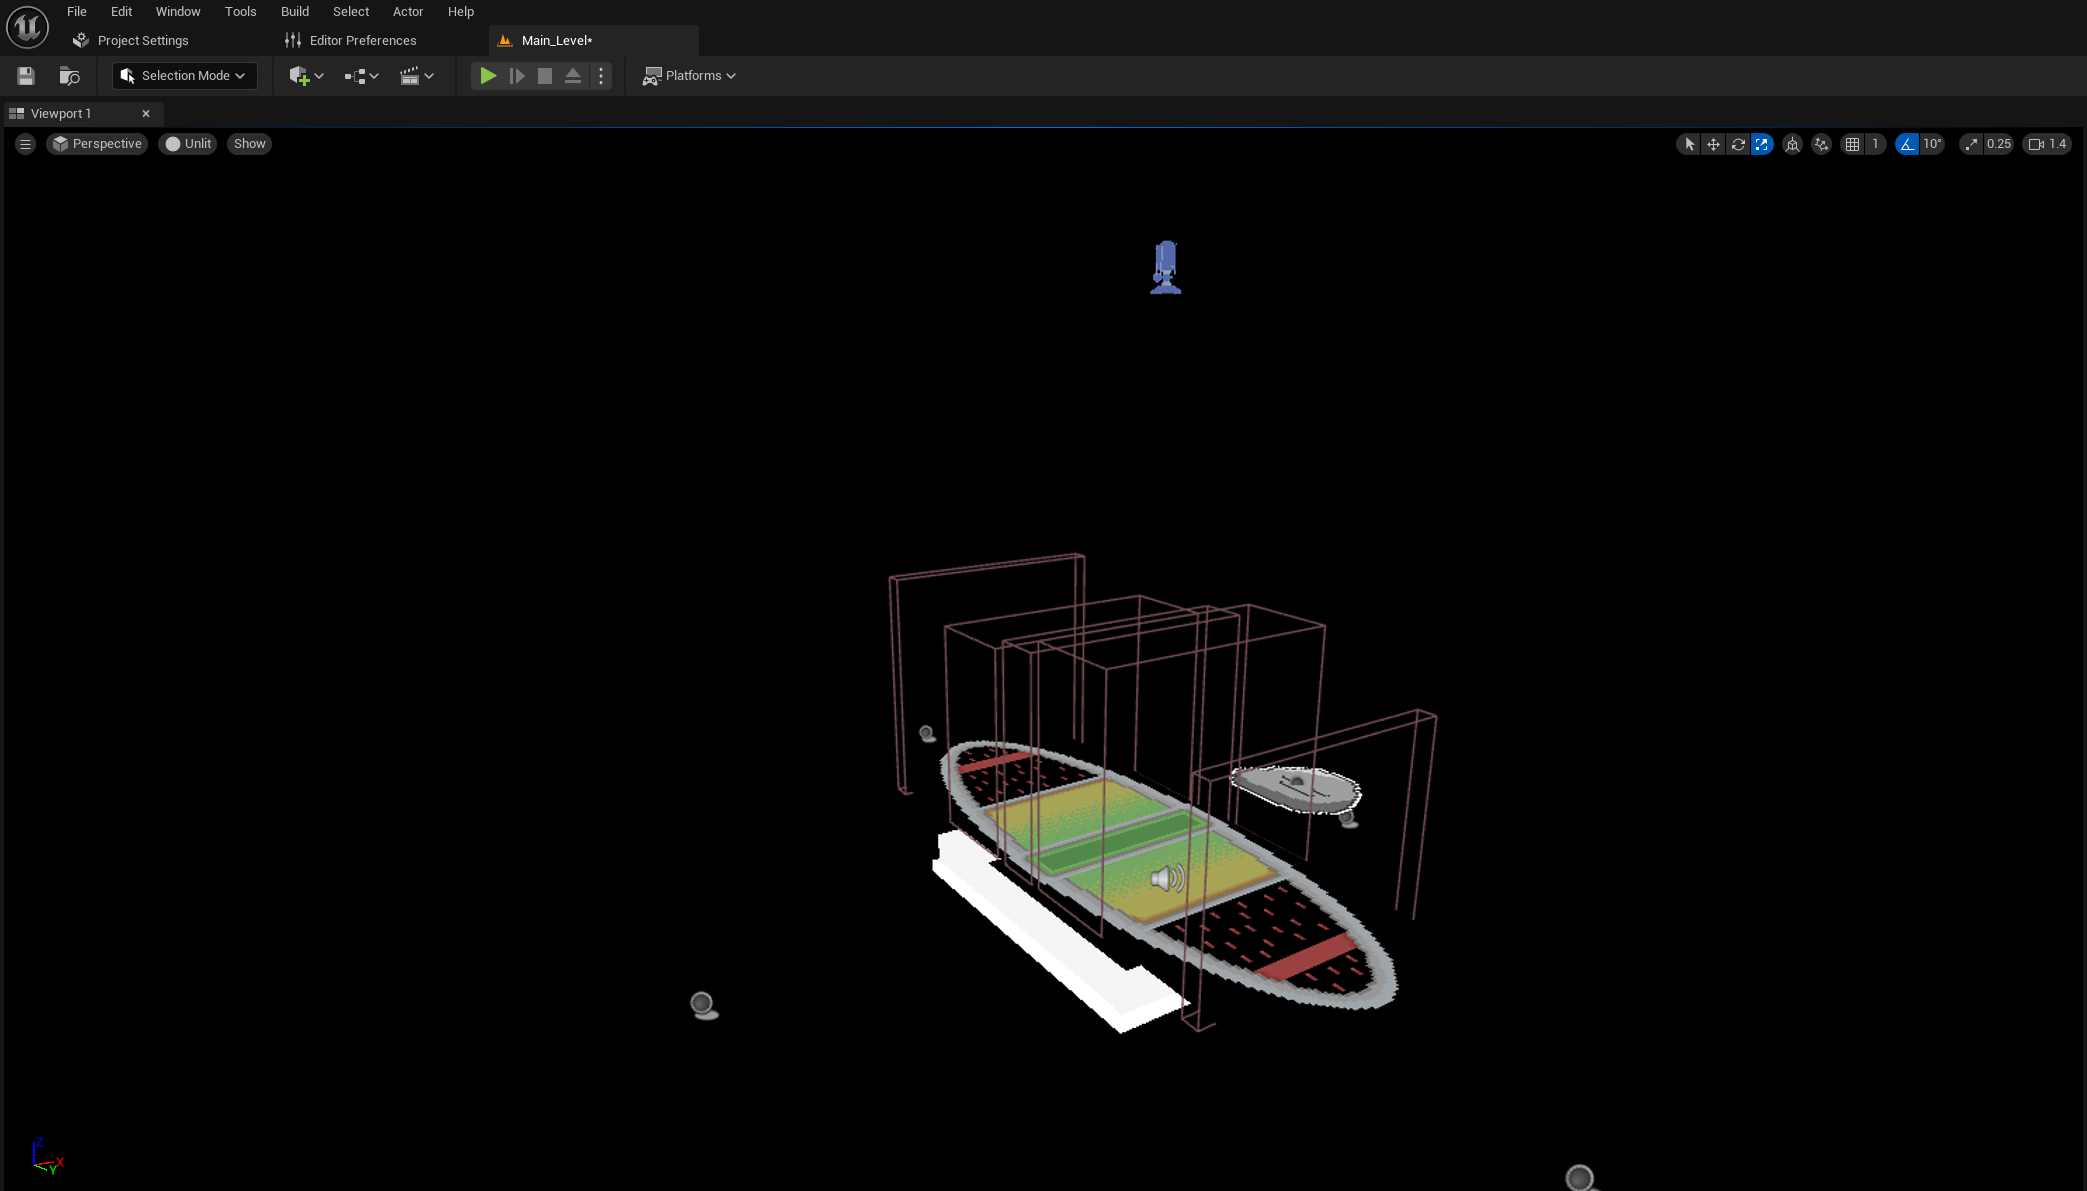The image size is (2087, 1191).
Task: Expand the Platforms dropdown
Action: pyautogui.click(x=690, y=76)
